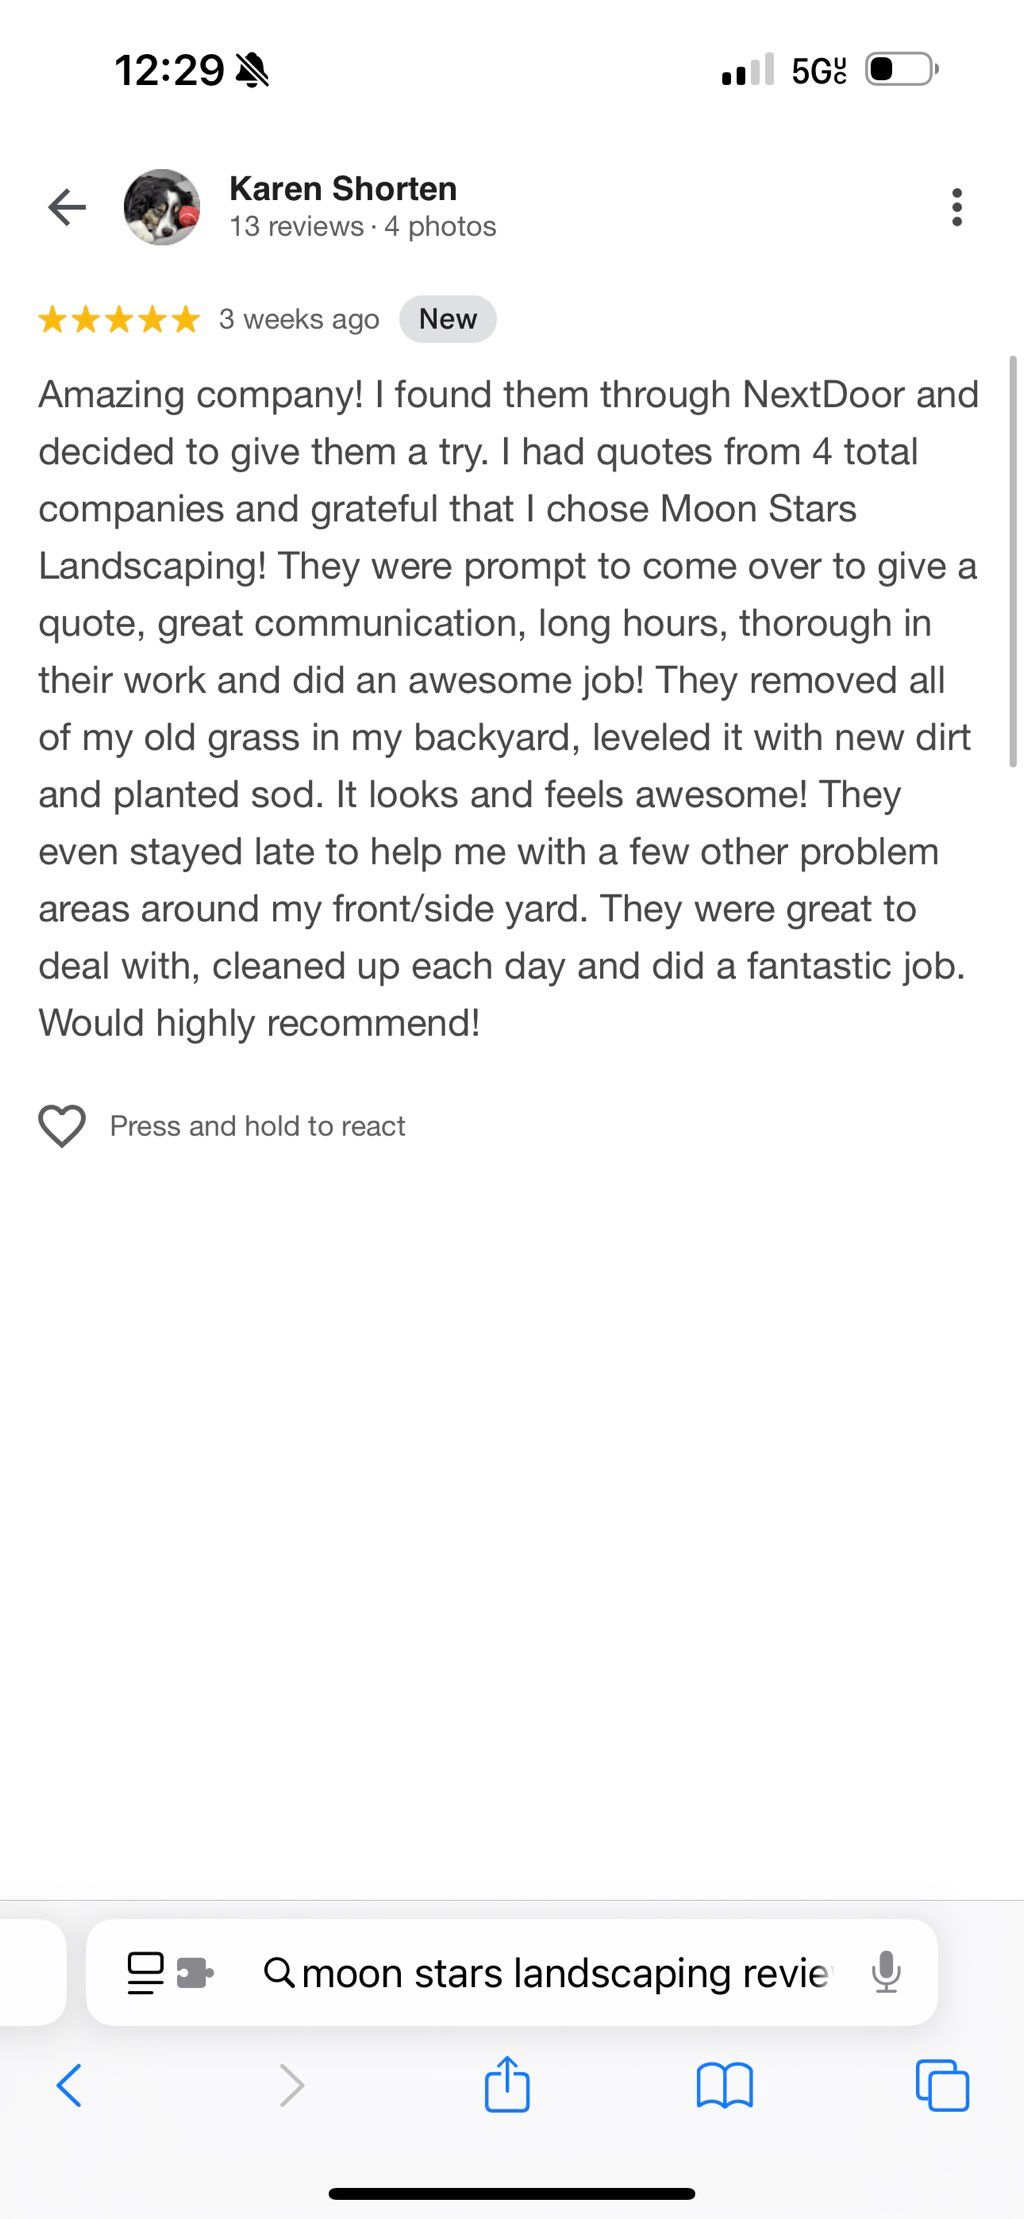Tap the back arrow beside the reviewer profile
Image resolution: width=1024 pixels, height=2219 pixels.
pyautogui.click(x=67, y=207)
